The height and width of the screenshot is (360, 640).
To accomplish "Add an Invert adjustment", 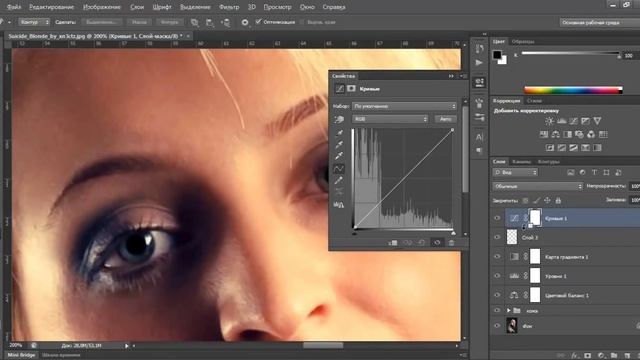I will 550,147.
